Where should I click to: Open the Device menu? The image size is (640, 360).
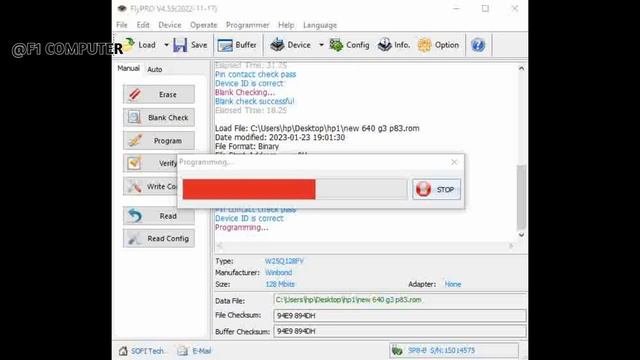click(170, 25)
